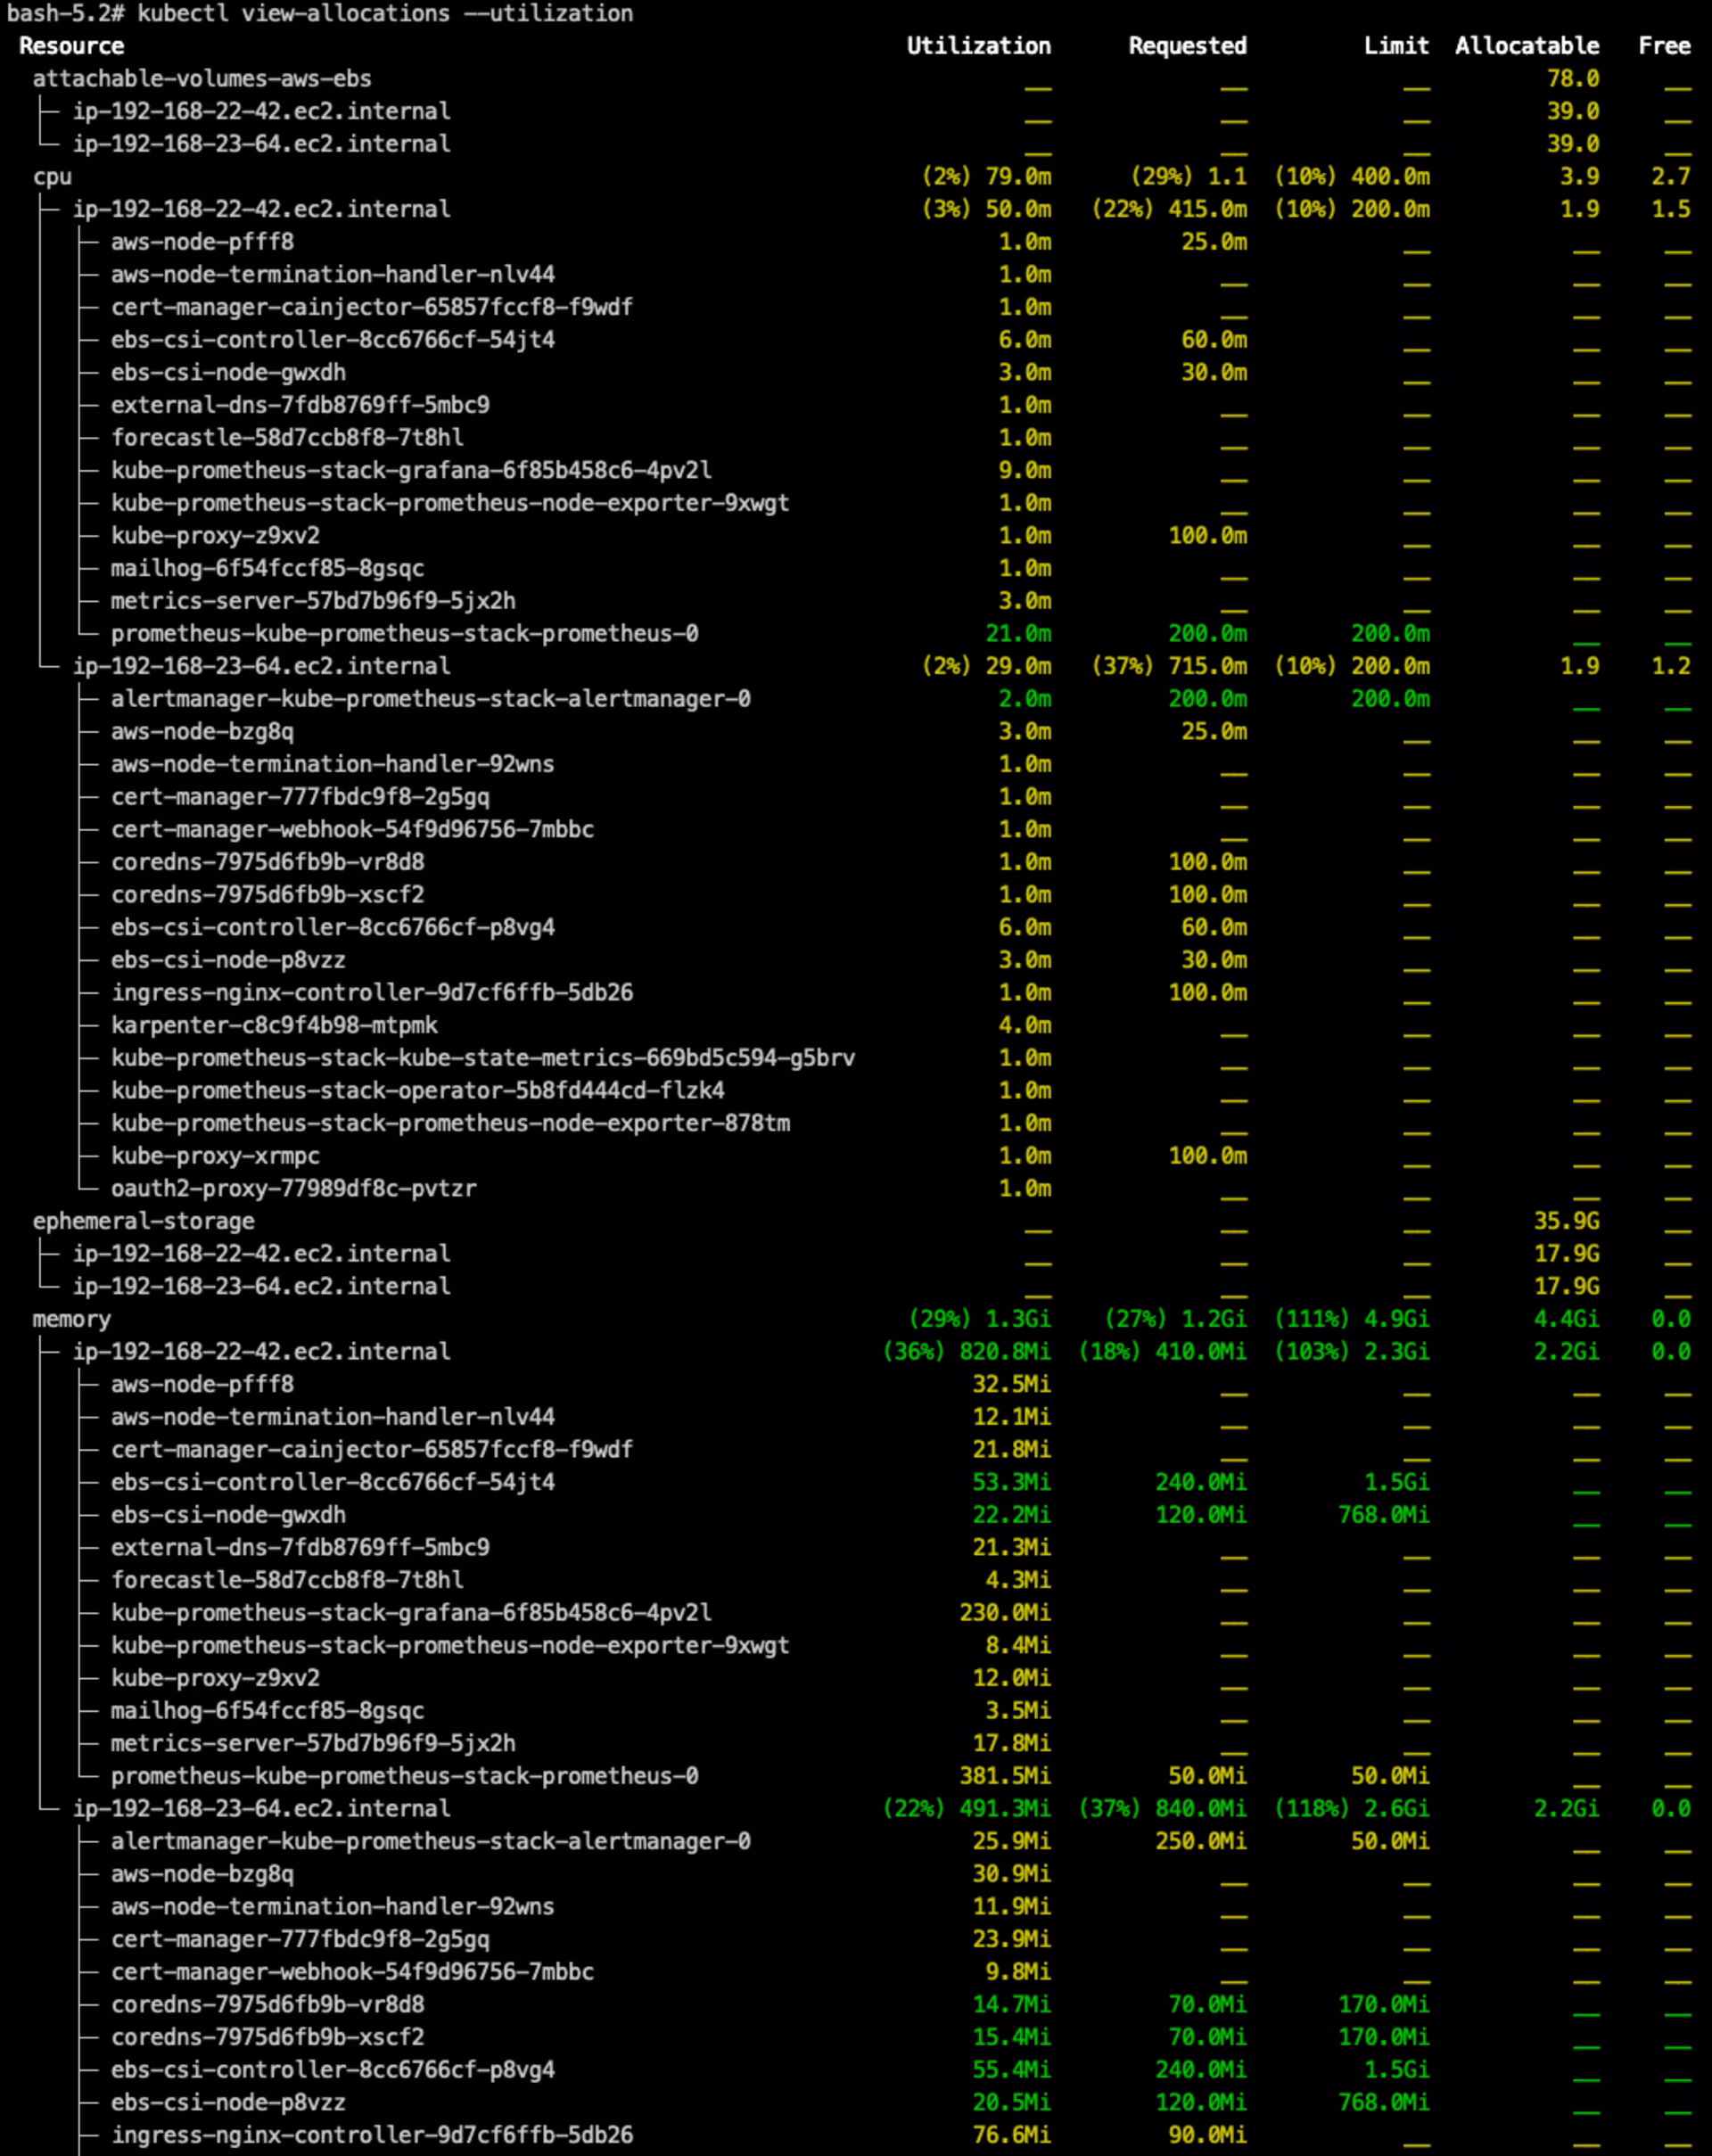The image size is (1712, 2156).
Task: Click the ephemeral-storage resource row
Action: pyautogui.click(x=143, y=1221)
